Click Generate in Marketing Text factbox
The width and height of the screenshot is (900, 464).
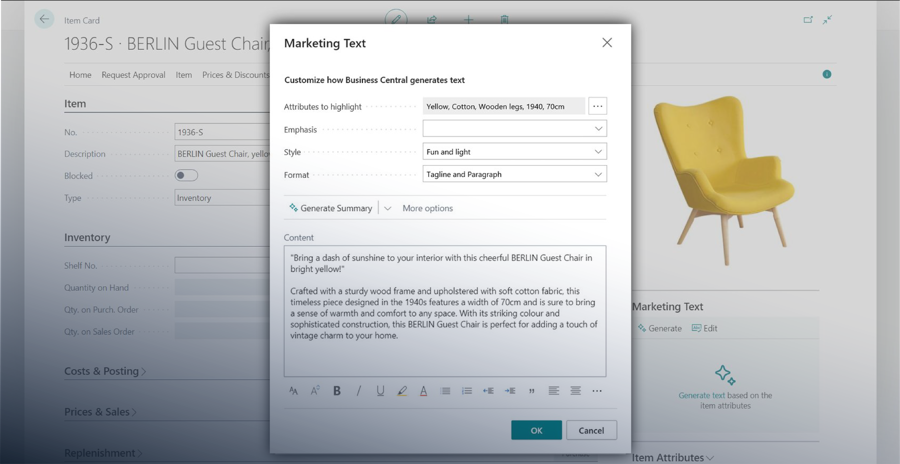[x=660, y=328]
